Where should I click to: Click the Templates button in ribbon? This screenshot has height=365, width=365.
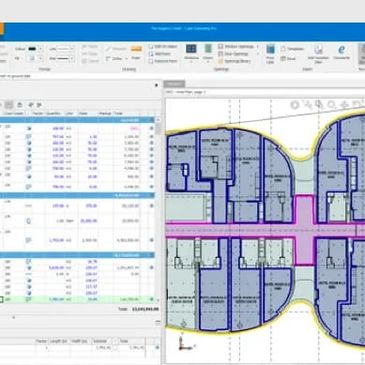pos(292,49)
